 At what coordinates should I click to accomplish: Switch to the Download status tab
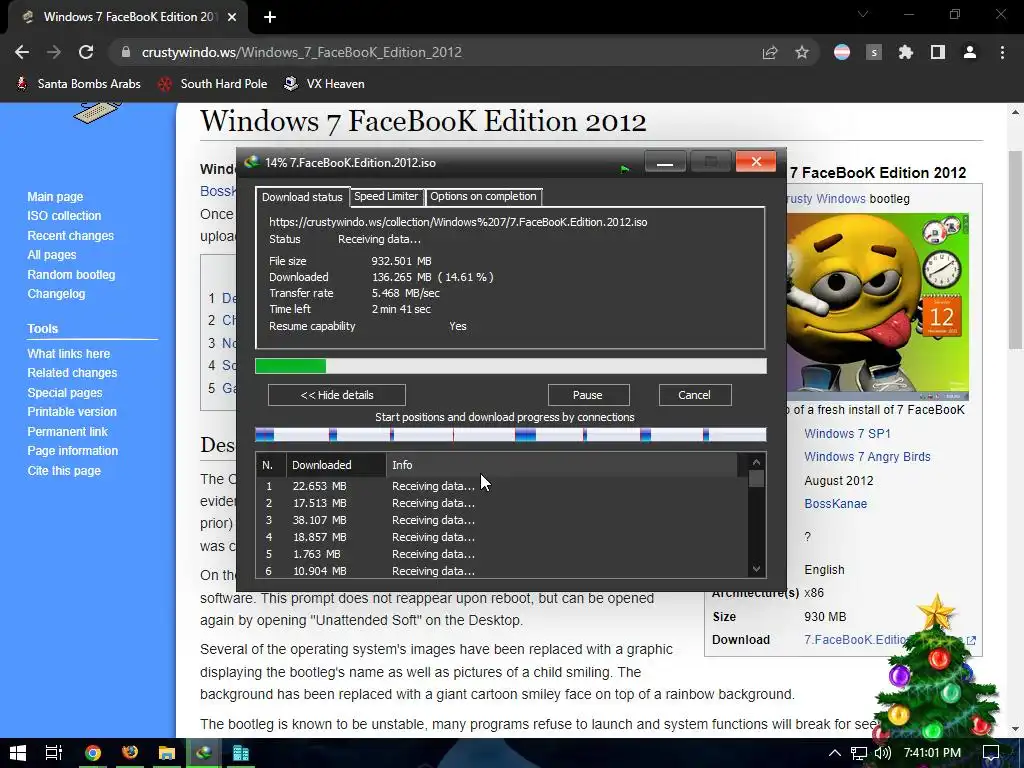(x=302, y=197)
